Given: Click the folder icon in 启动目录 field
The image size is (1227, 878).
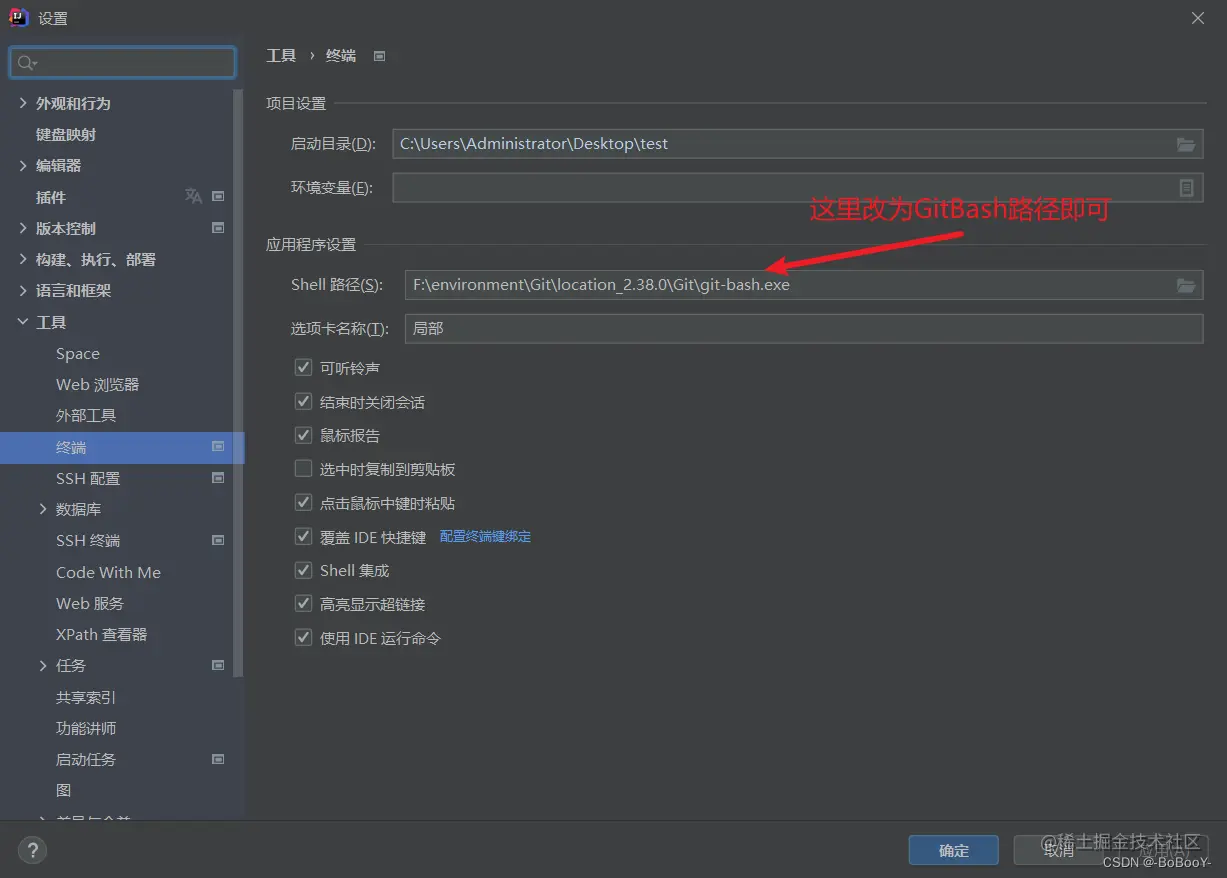Looking at the screenshot, I should click(x=1186, y=144).
